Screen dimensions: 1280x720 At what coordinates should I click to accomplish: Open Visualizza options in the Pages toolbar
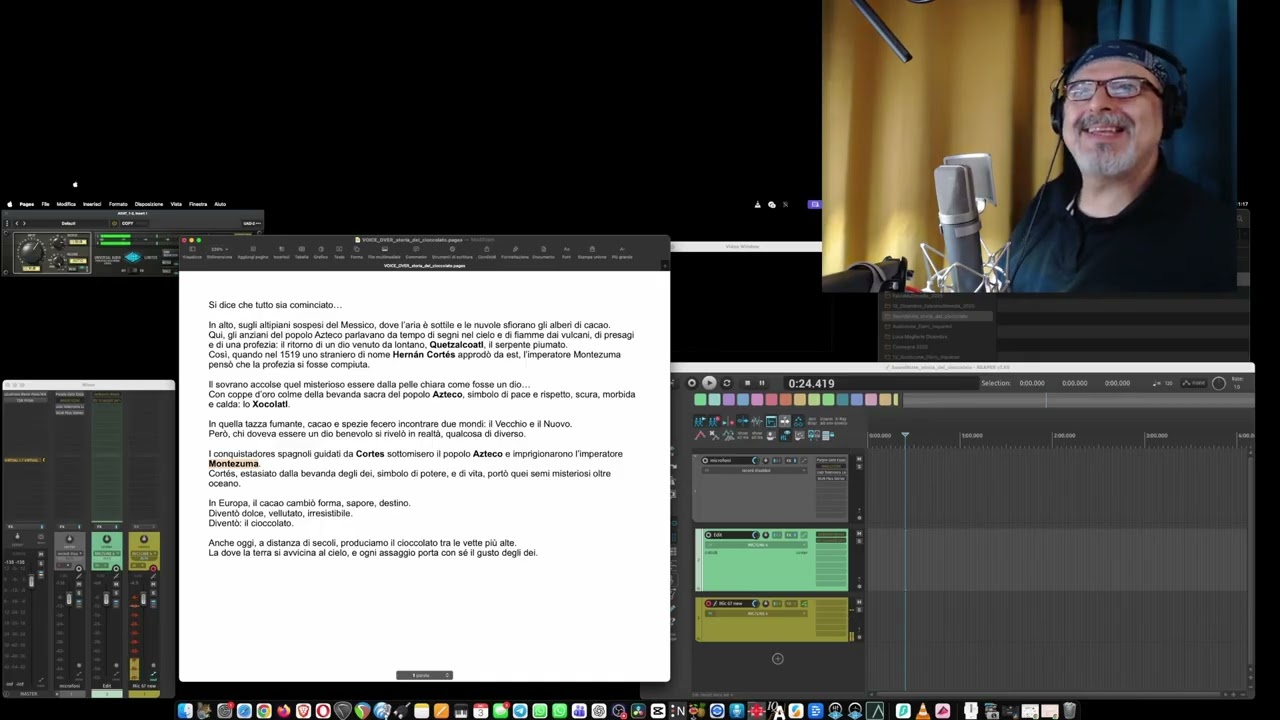(192, 253)
